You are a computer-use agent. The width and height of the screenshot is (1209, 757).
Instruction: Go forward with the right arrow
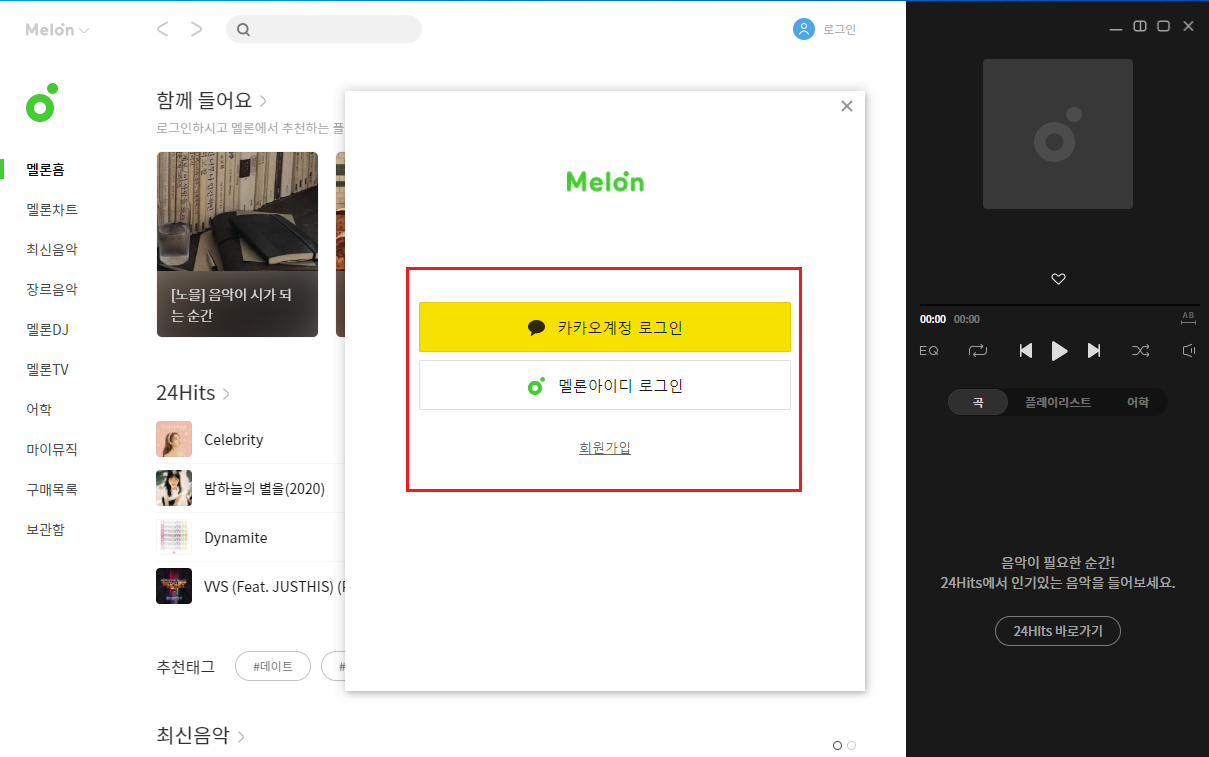tap(196, 29)
